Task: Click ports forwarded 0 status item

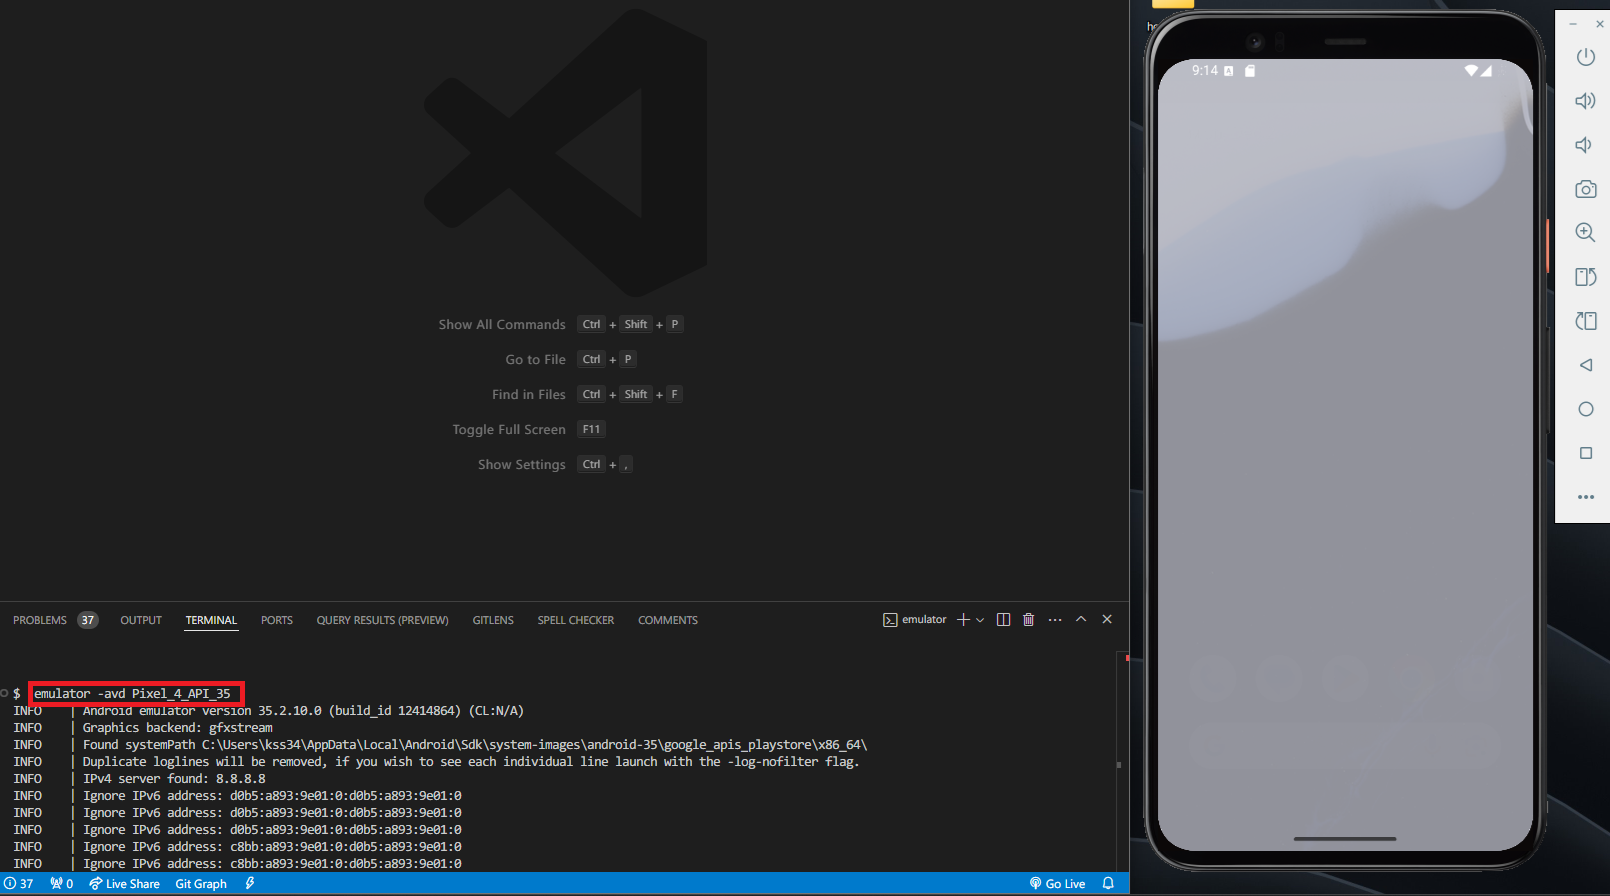Action: [62, 884]
